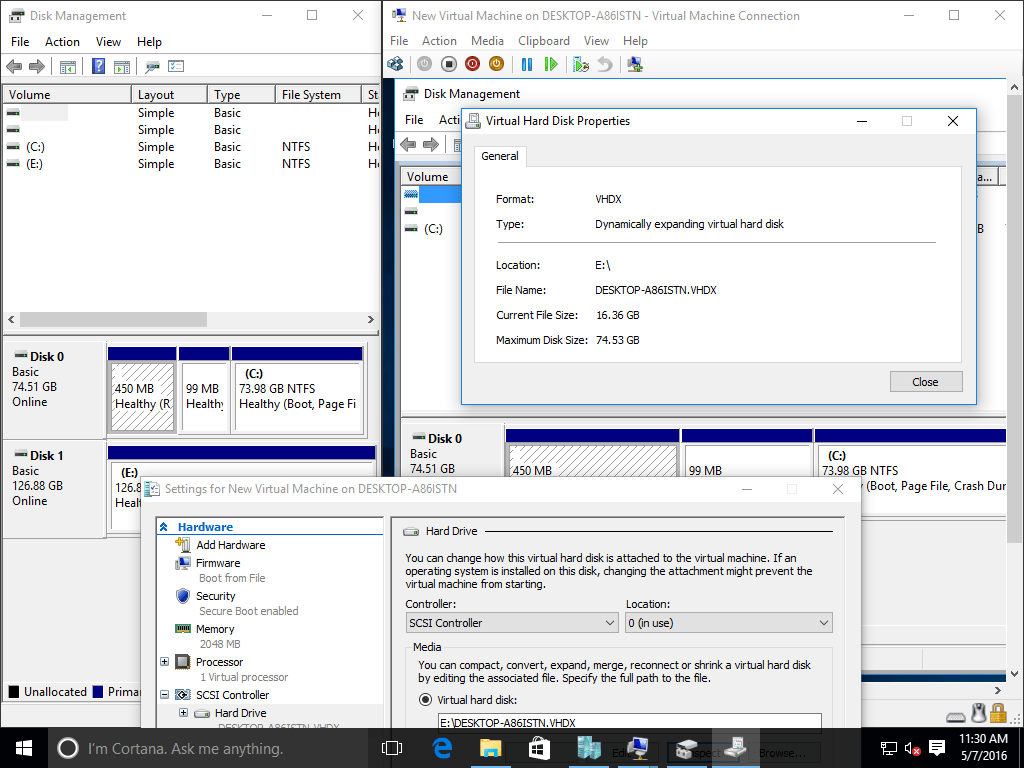Click the Show/Hide Action Pane icon in host Disk Management

coord(121,66)
